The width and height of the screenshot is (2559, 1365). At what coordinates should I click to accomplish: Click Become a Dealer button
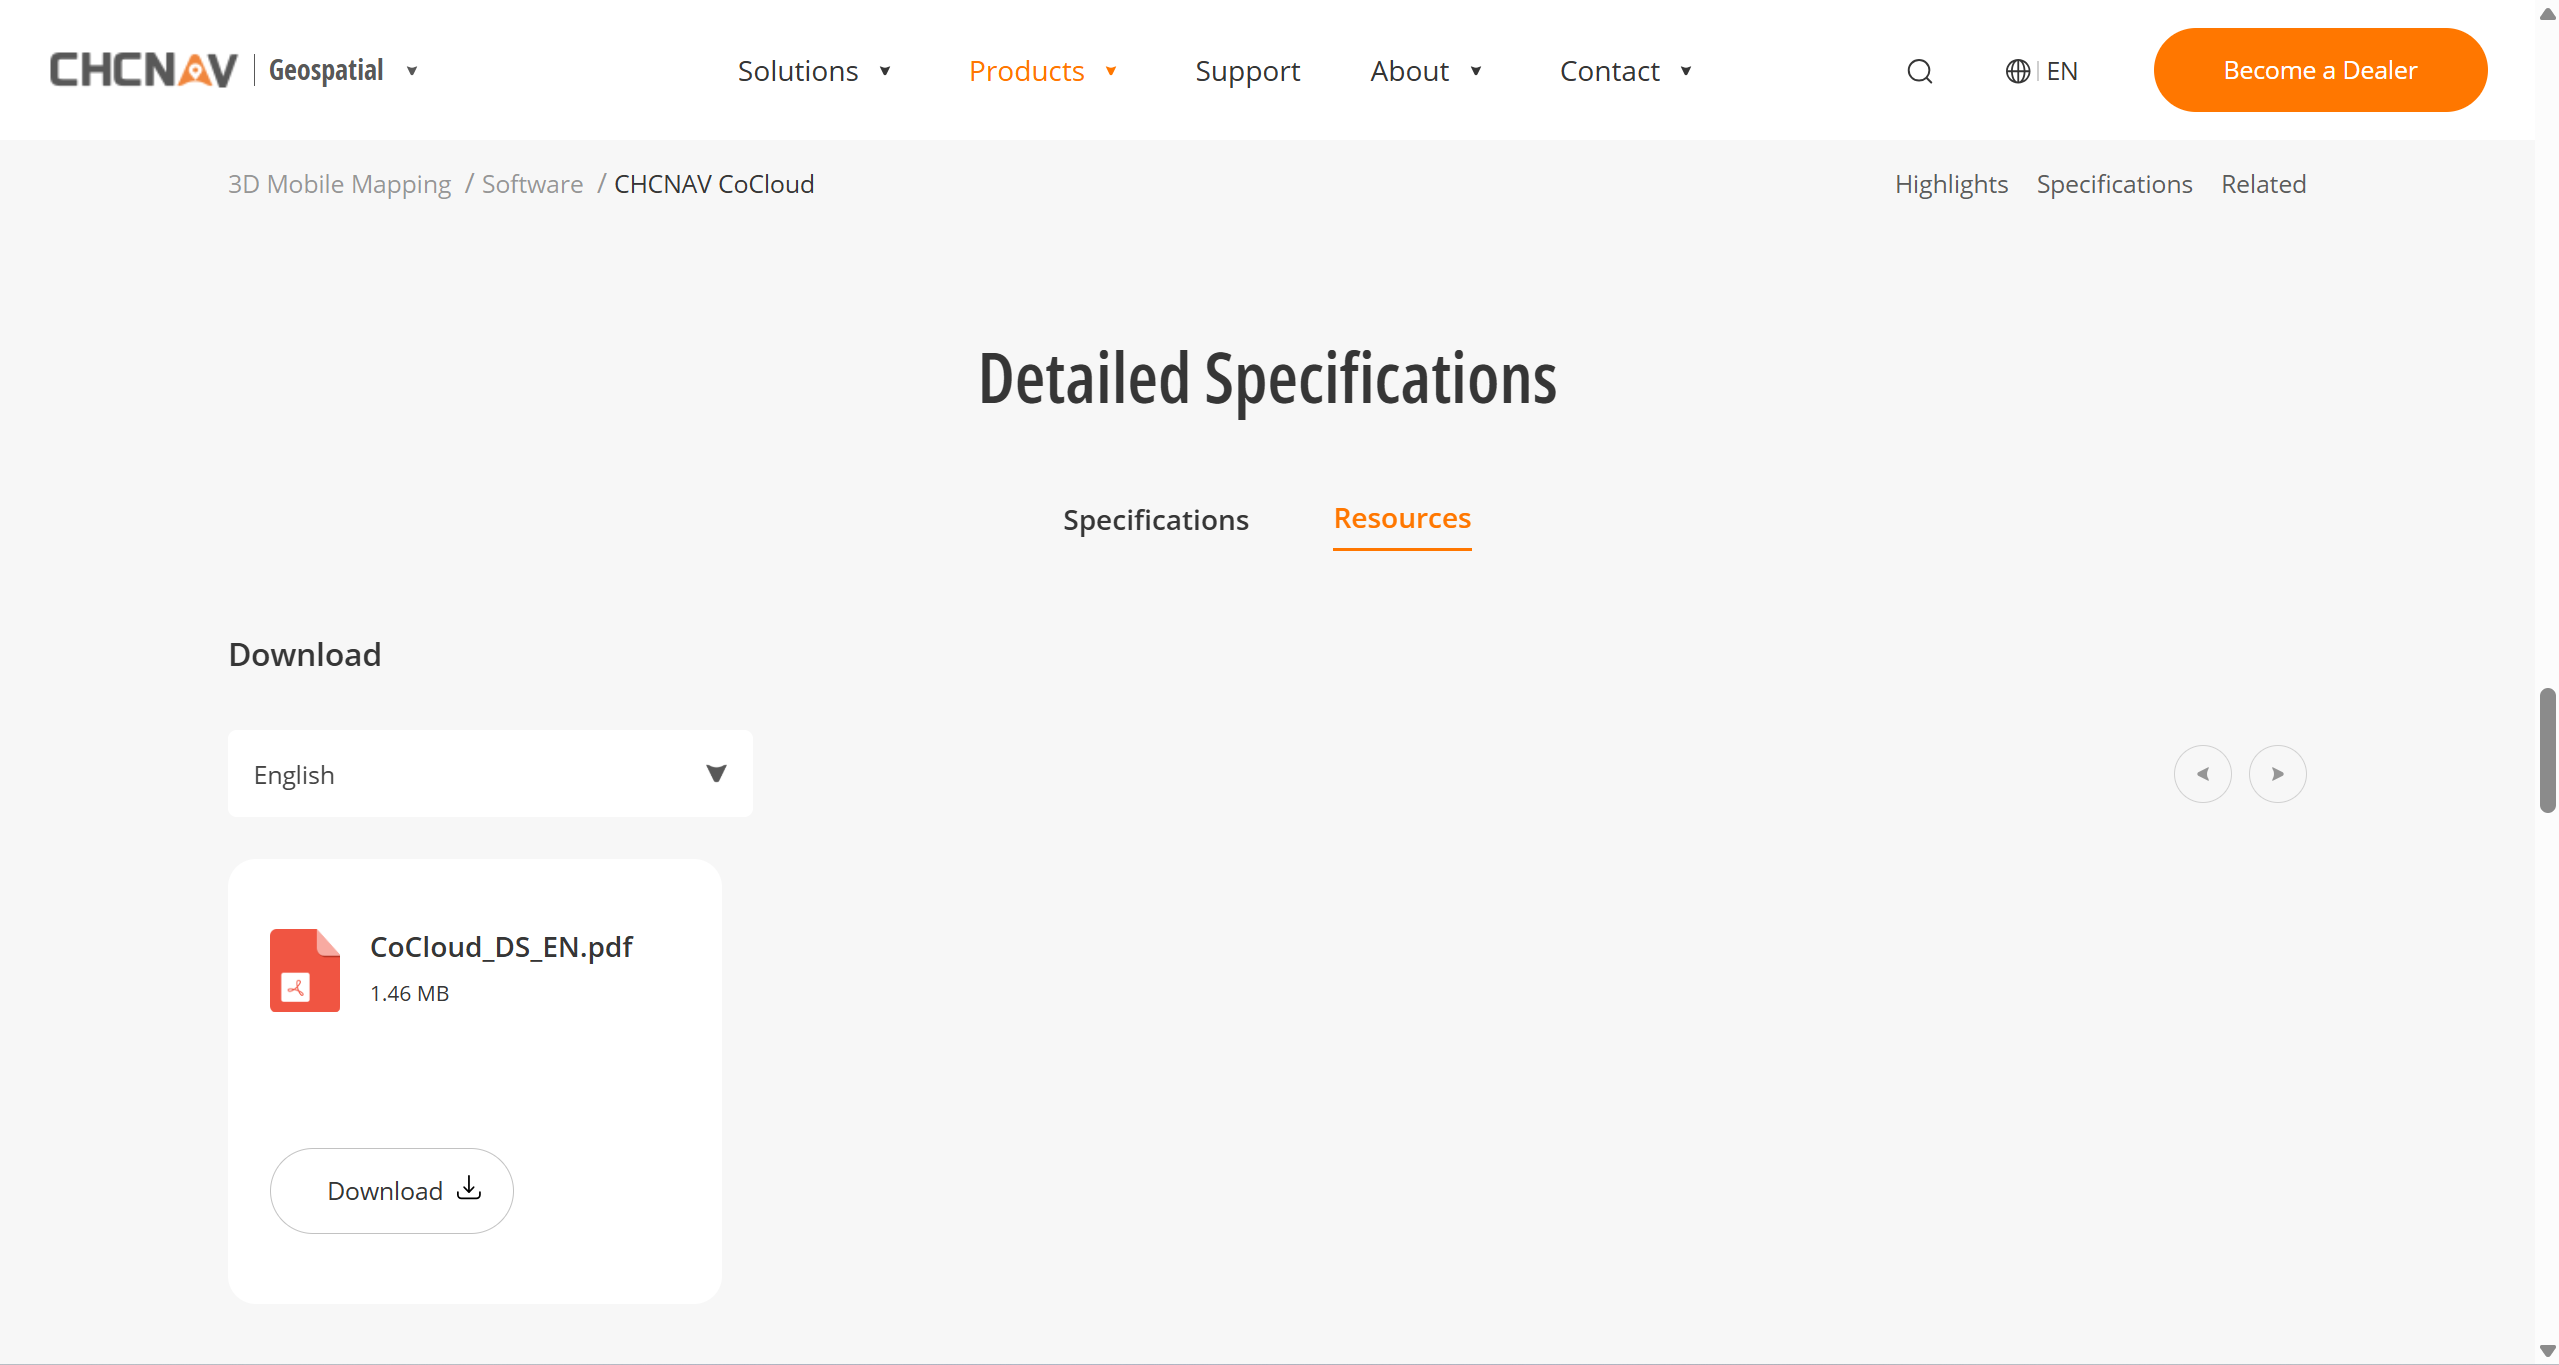point(2320,70)
